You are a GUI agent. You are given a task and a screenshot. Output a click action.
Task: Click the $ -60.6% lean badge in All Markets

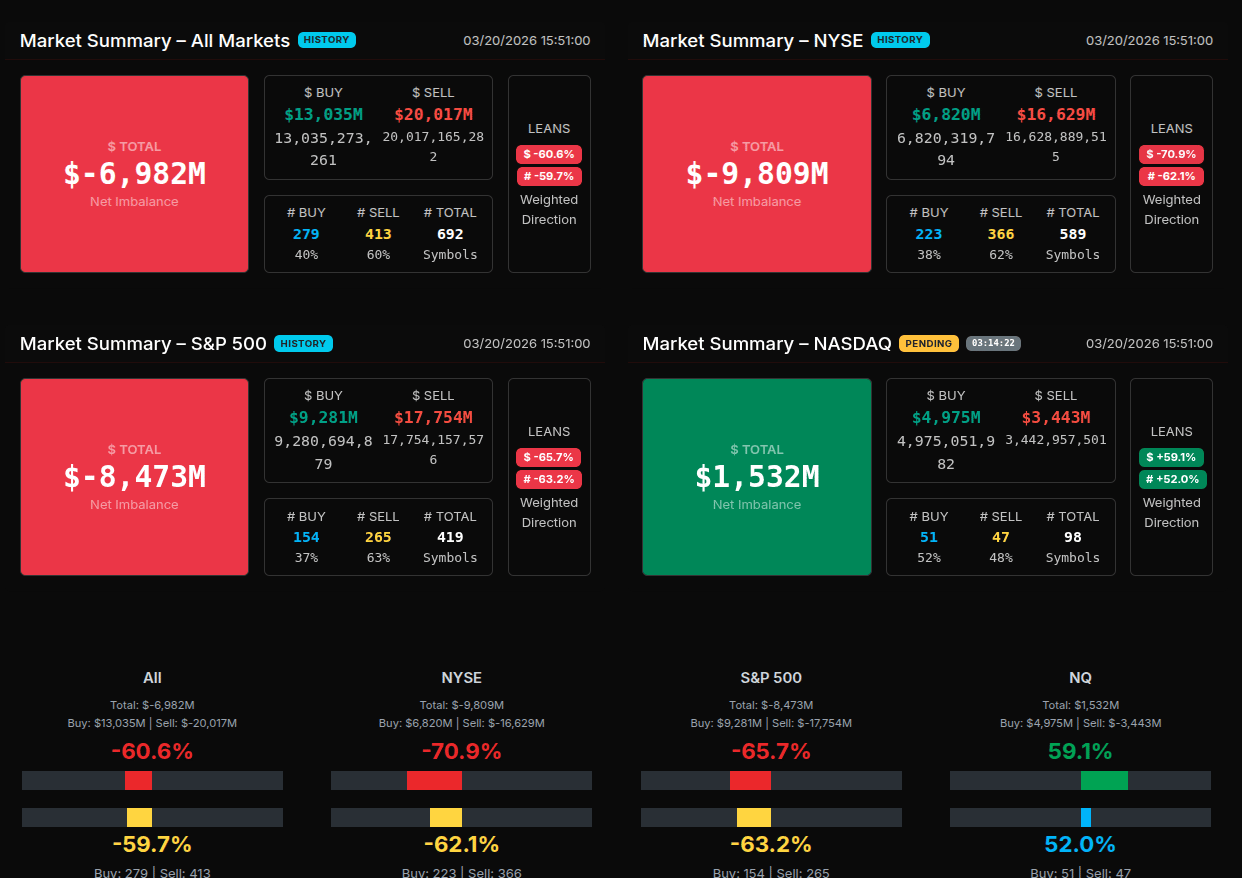point(549,154)
